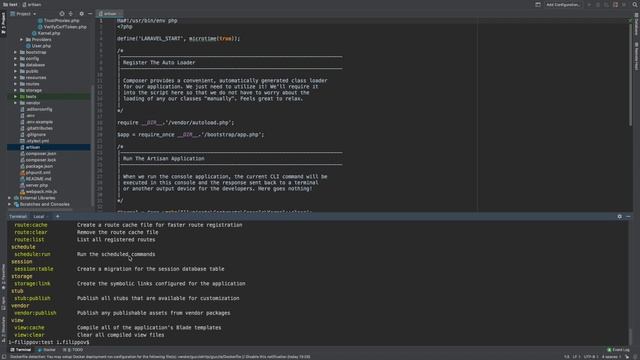Expand the config folder
The height and width of the screenshot is (360, 640).
coord(16,58)
